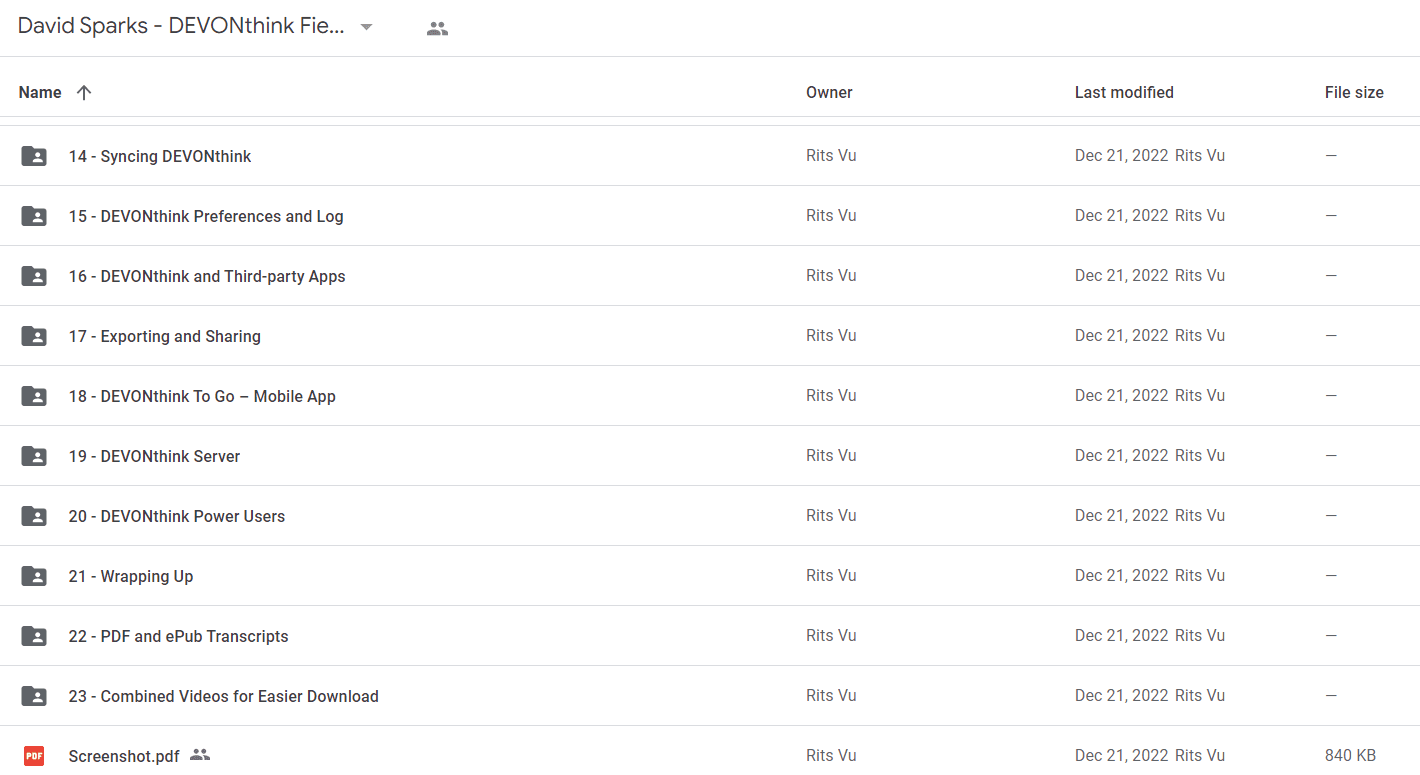The height and width of the screenshot is (775, 1420).
Task: Click owner Rits Vu in 22 - PDF and ePub row
Action: [x=831, y=635]
